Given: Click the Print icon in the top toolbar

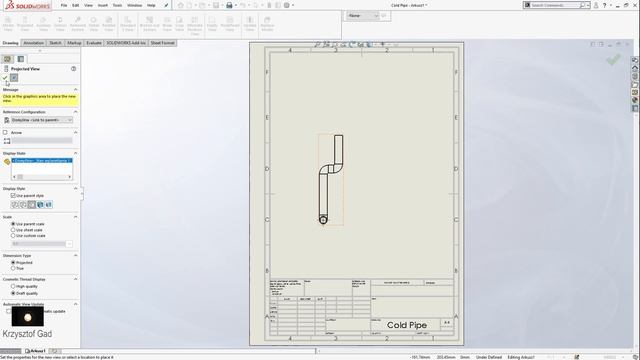Looking at the screenshot, I should click(x=229, y=5).
